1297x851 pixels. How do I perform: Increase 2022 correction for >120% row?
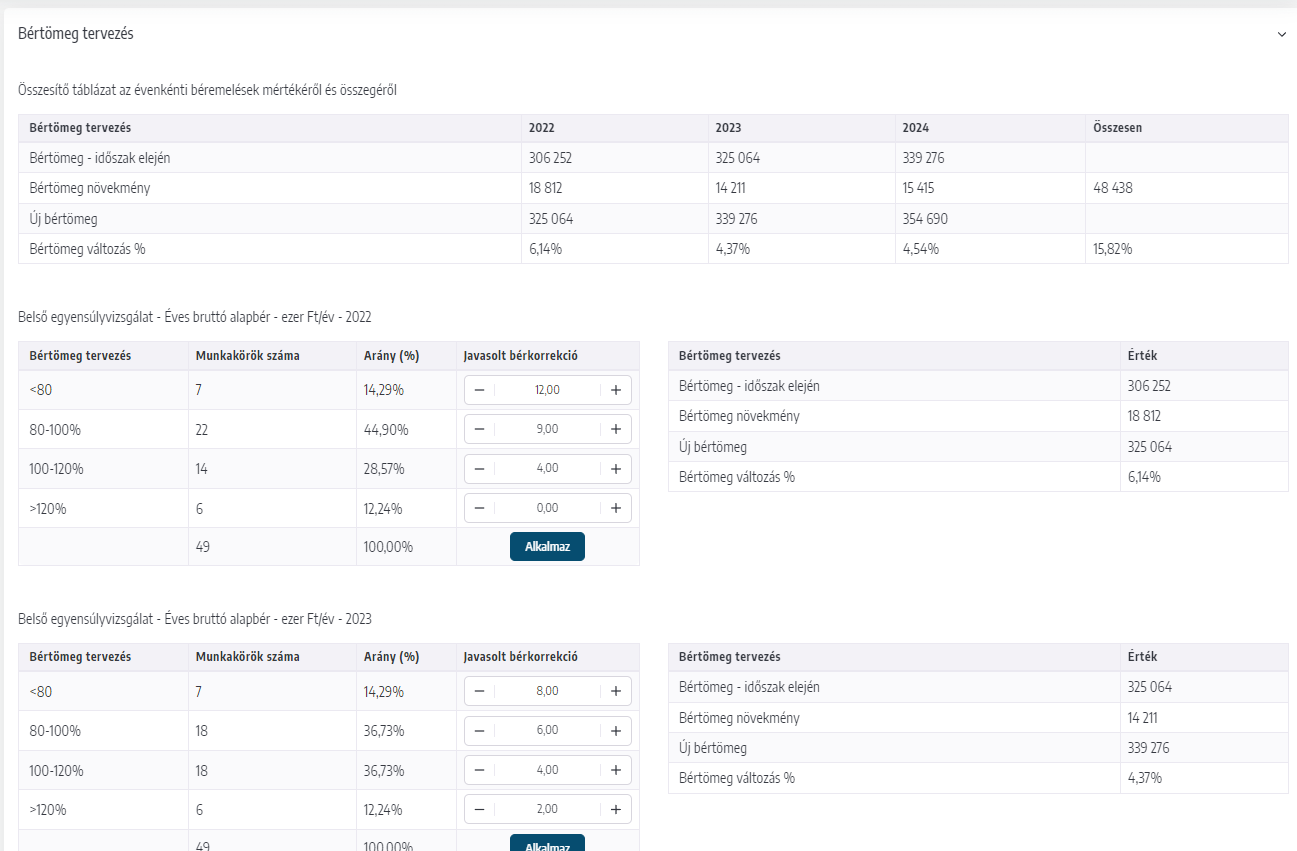(616, 508)
